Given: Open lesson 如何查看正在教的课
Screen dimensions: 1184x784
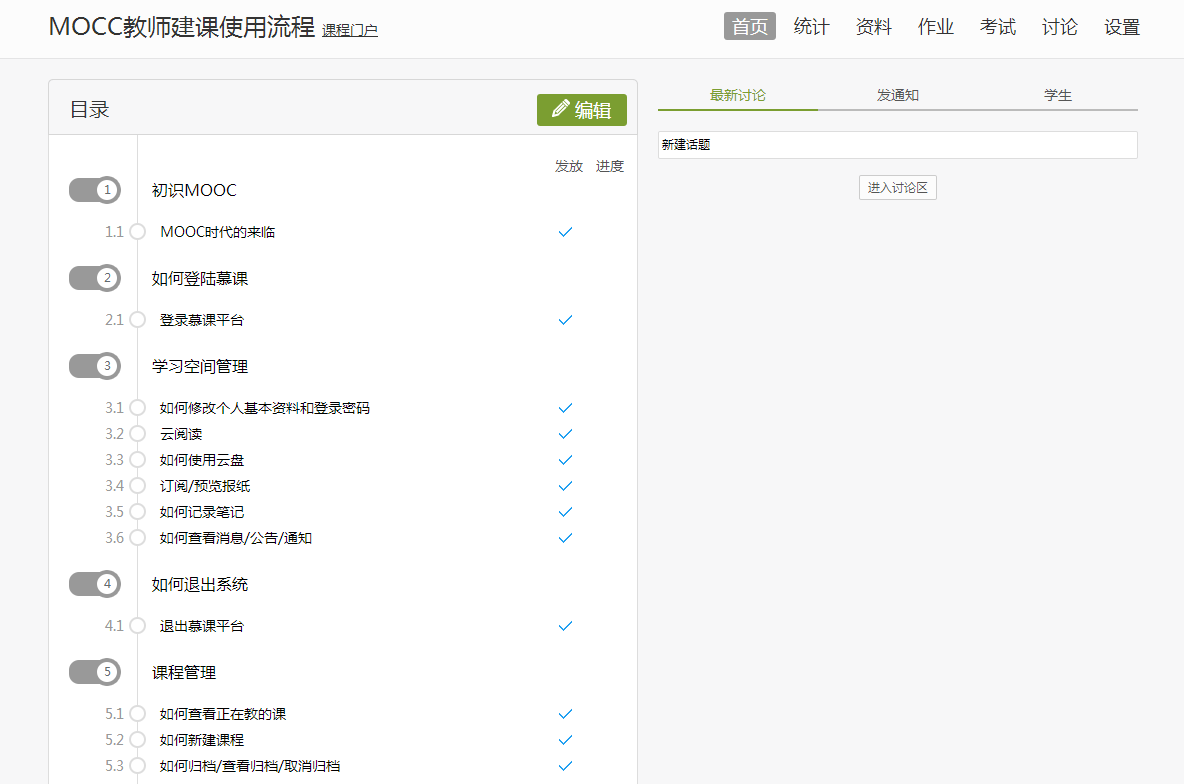Looking at the screenshot, I should [x=223, y=714].
